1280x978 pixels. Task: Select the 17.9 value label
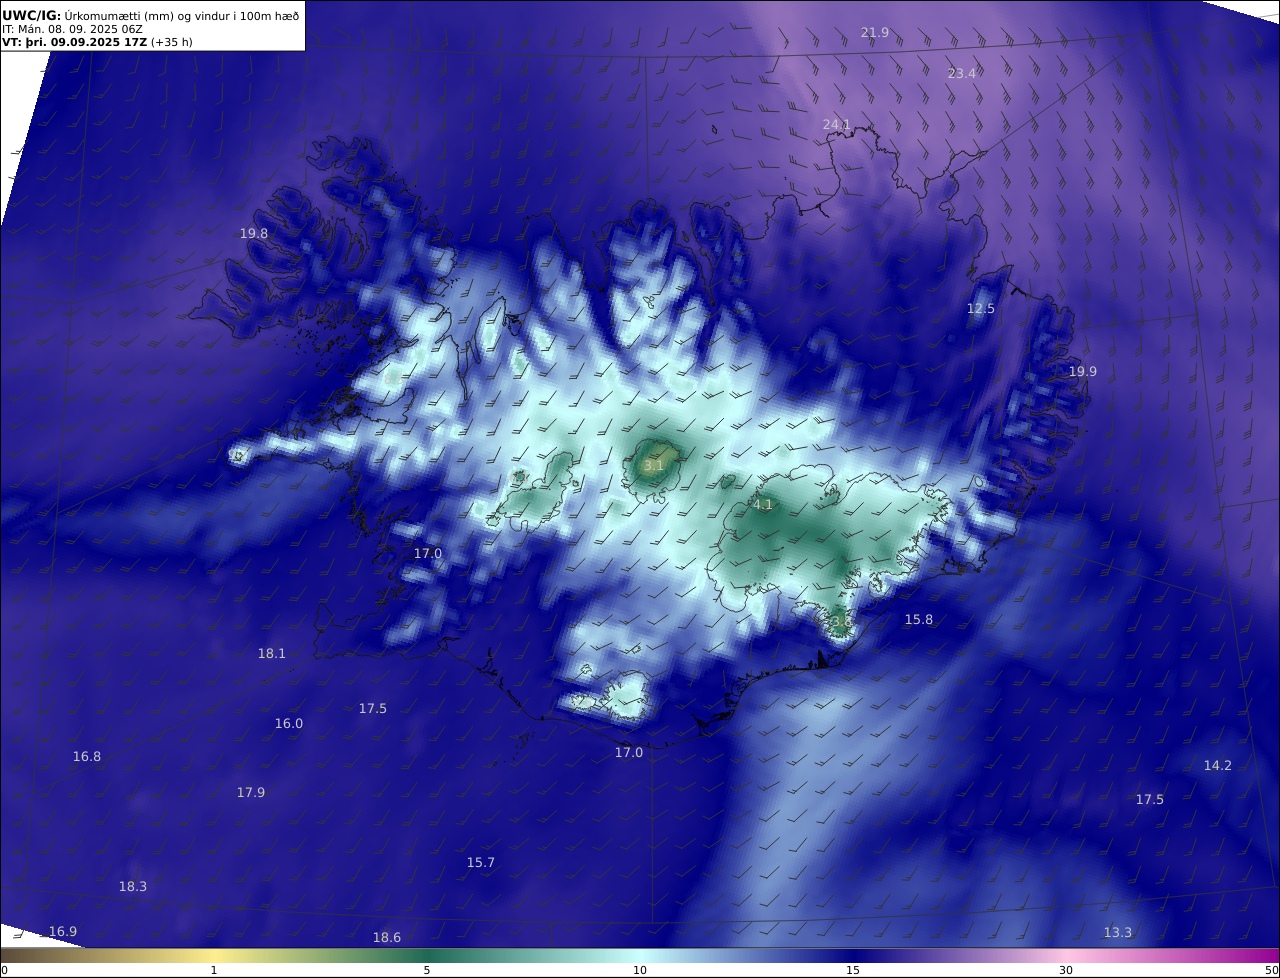tap(251, 792)
